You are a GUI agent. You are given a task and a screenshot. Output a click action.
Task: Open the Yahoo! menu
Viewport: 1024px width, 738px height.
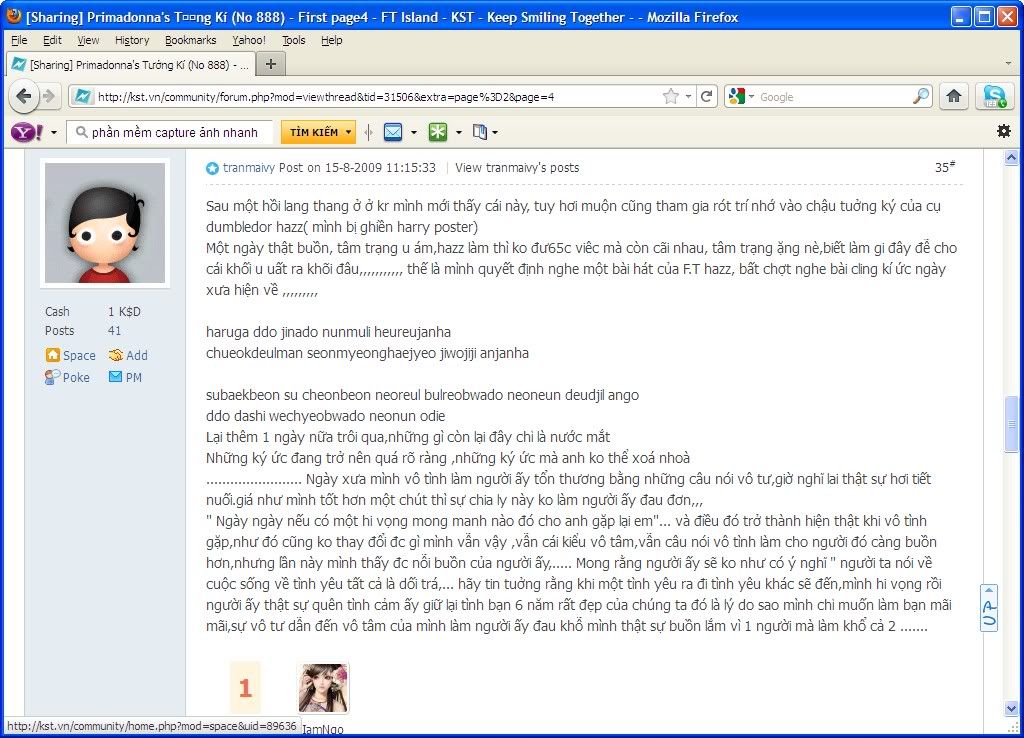(249, 40)
